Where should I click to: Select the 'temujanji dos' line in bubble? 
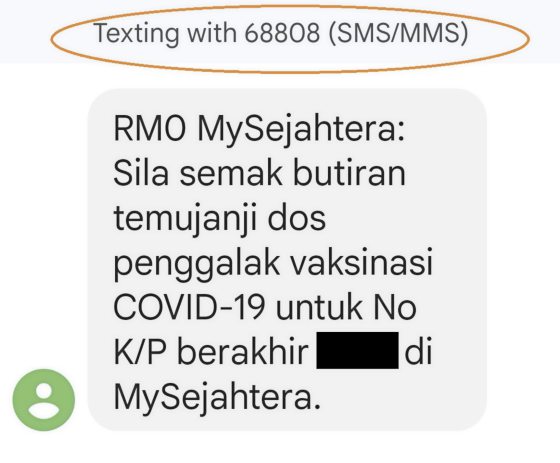coord(220,219)
